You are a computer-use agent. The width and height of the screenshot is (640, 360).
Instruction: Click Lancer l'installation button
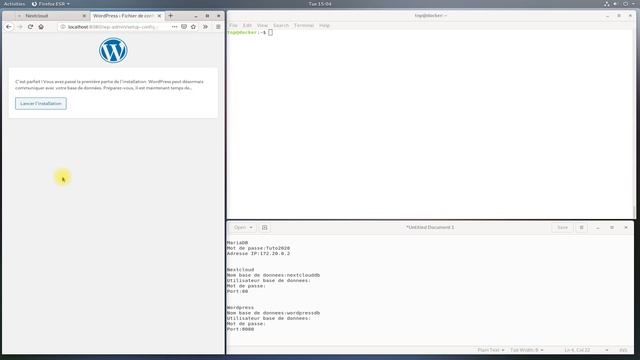point(41,104)
